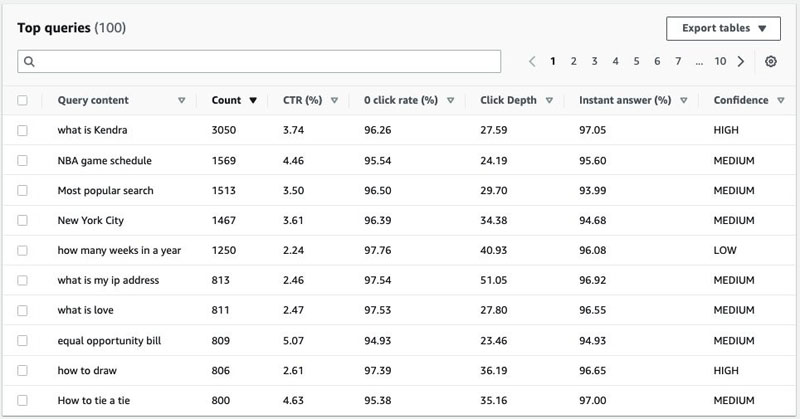Click the Query content column header
Viewport: 800px width, 419px height.
[93, 100]
